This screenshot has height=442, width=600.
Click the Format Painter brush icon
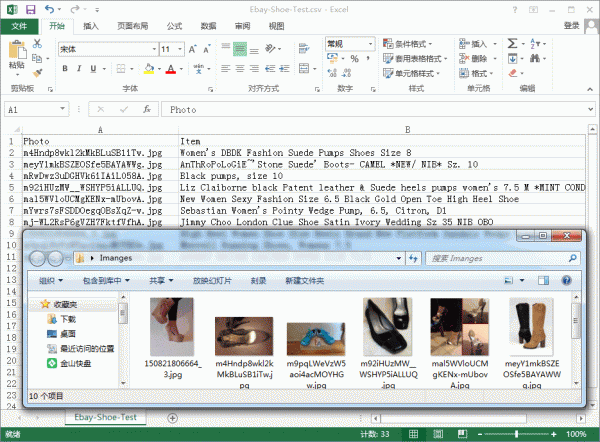[37, 73]
